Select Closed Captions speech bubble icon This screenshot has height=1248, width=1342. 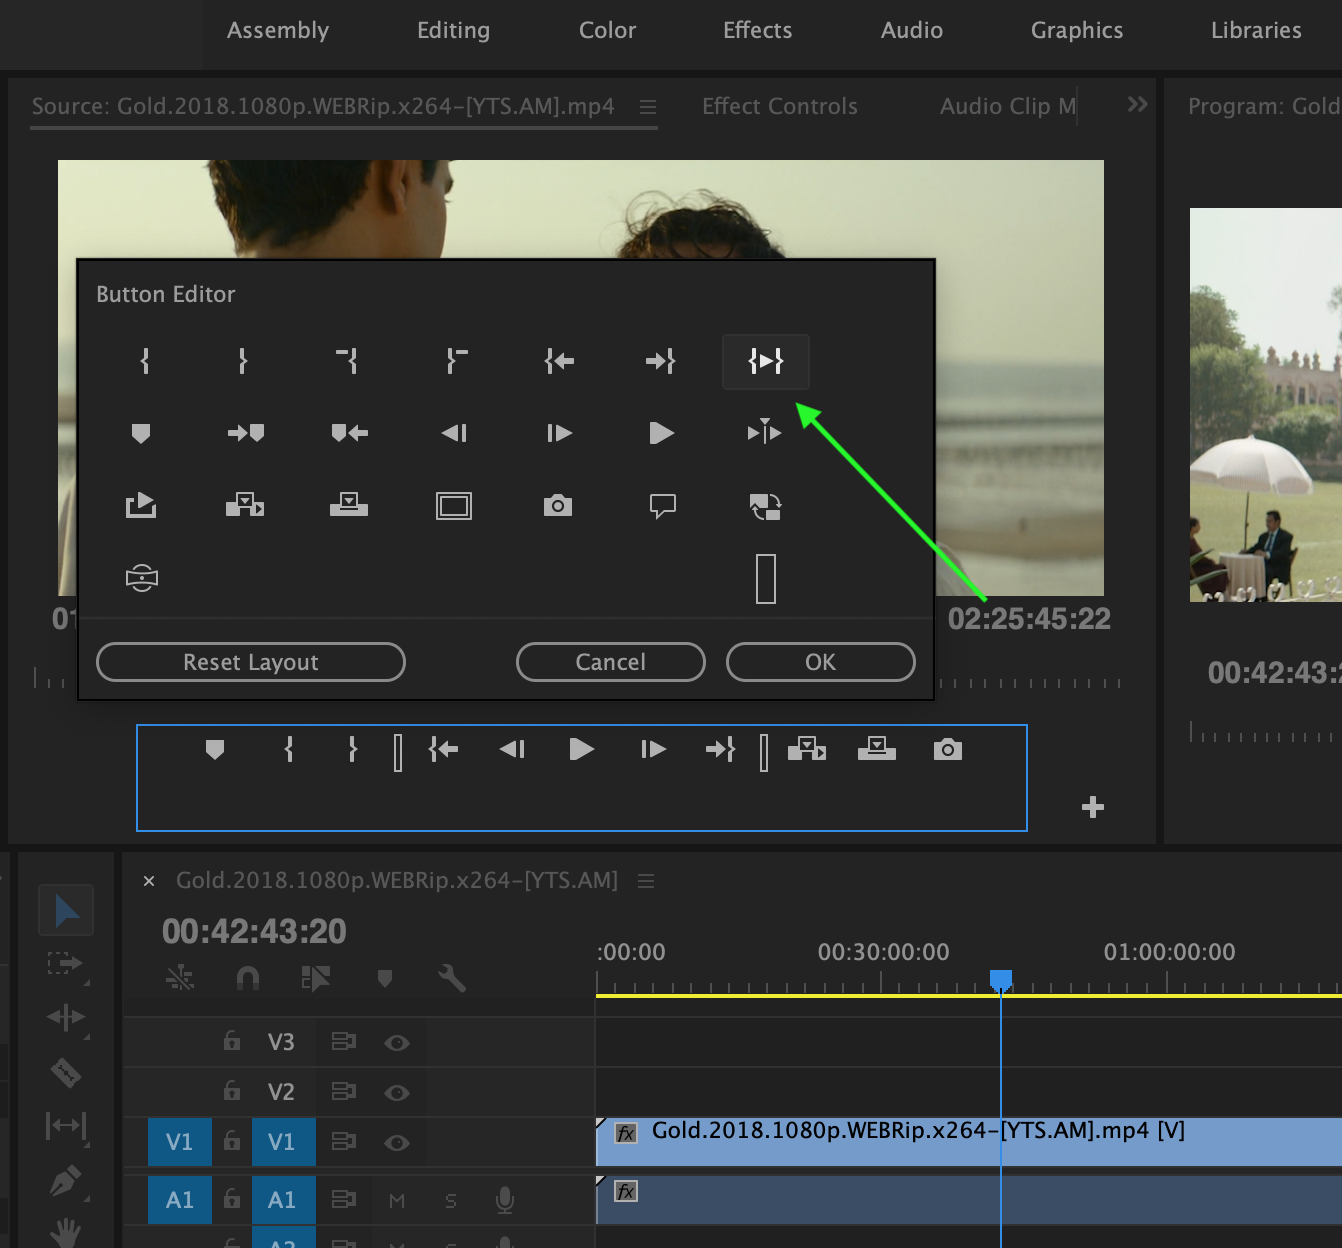point(663,506)
